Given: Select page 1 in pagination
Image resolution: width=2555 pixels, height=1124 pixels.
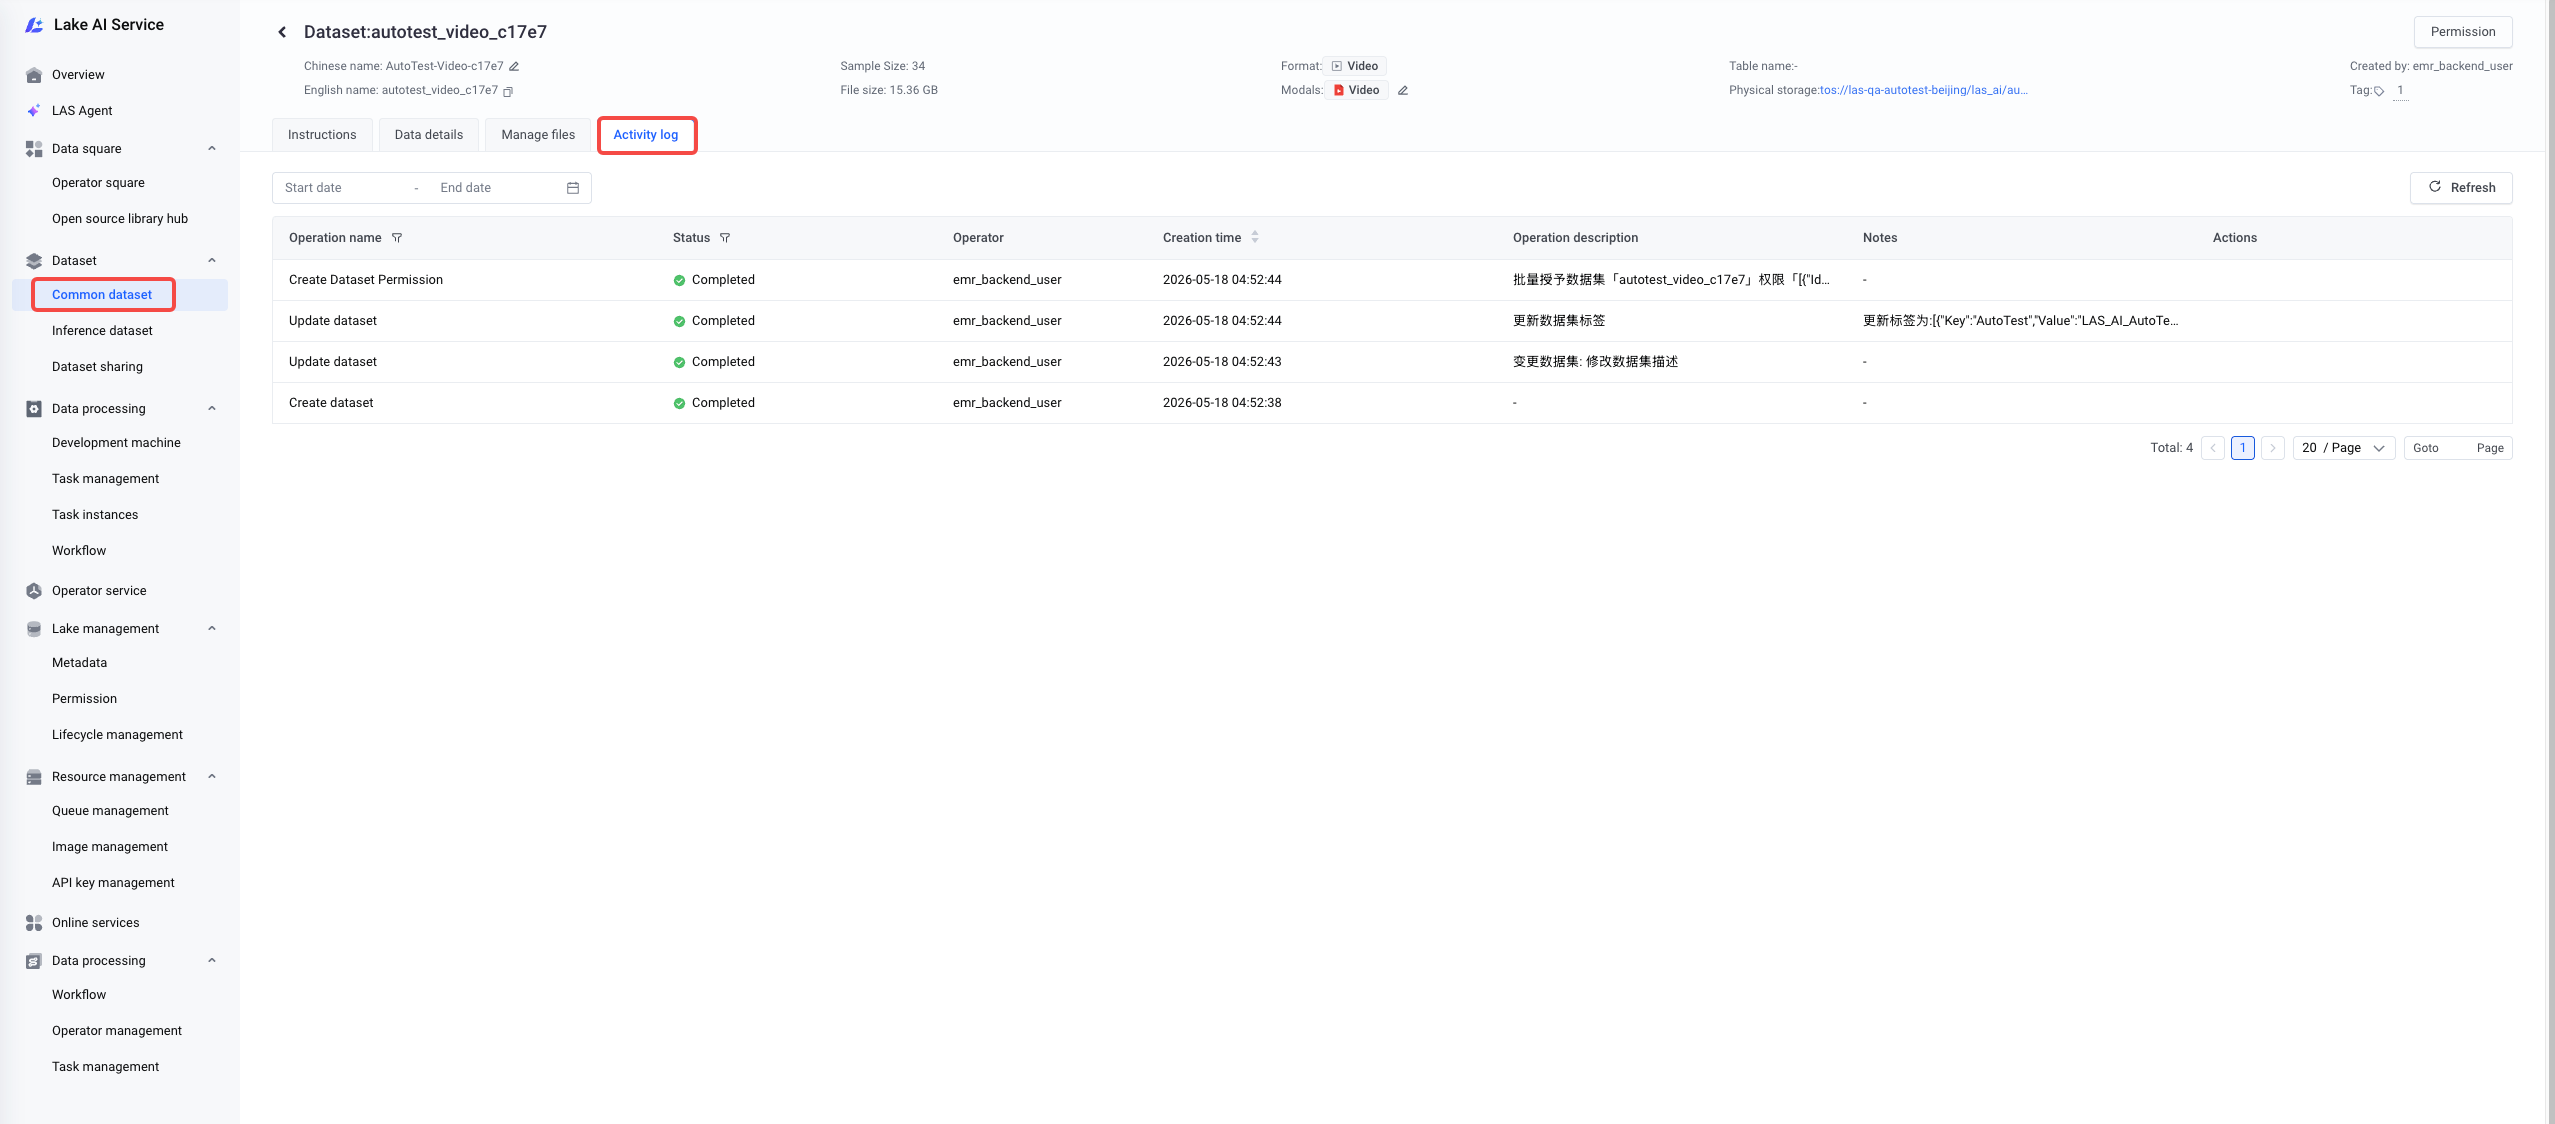Looking at the screenshot, I should pos(2243,448).
